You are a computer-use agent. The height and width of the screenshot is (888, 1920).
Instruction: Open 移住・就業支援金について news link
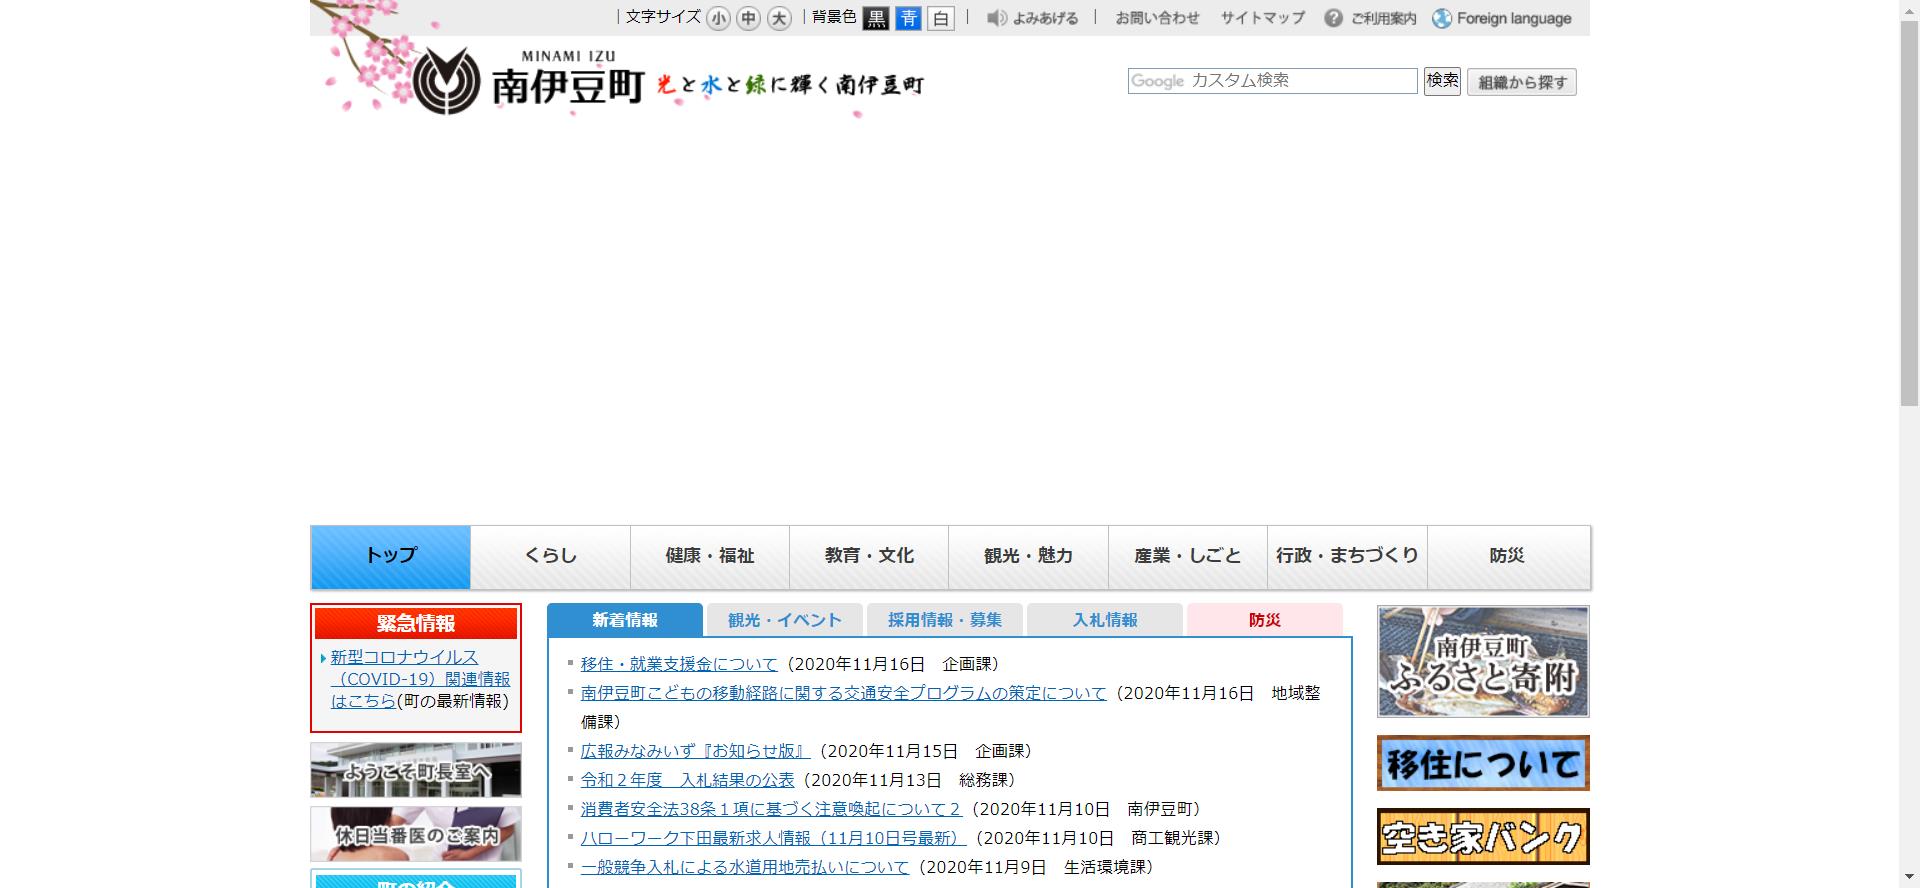[679, 664]
